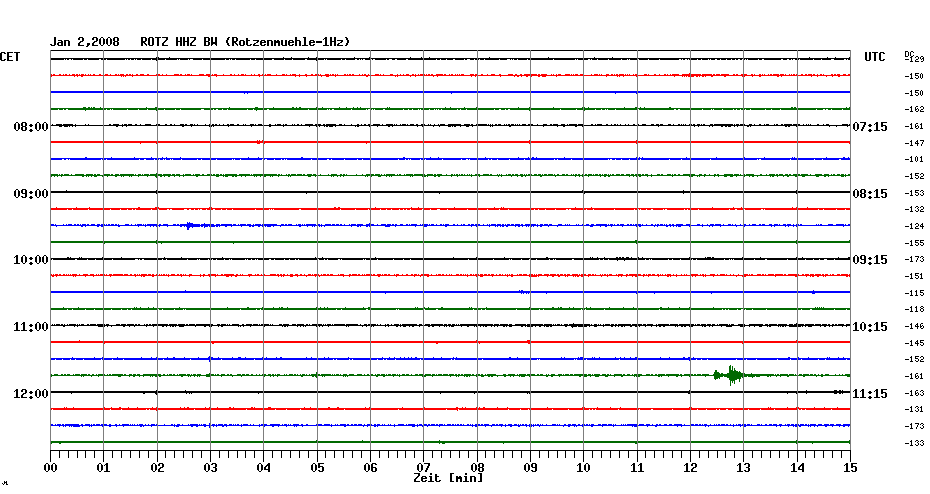Click the 08:15 UTC time label
This screenshot has width=930, height=494.
click(x=870, y=193)
